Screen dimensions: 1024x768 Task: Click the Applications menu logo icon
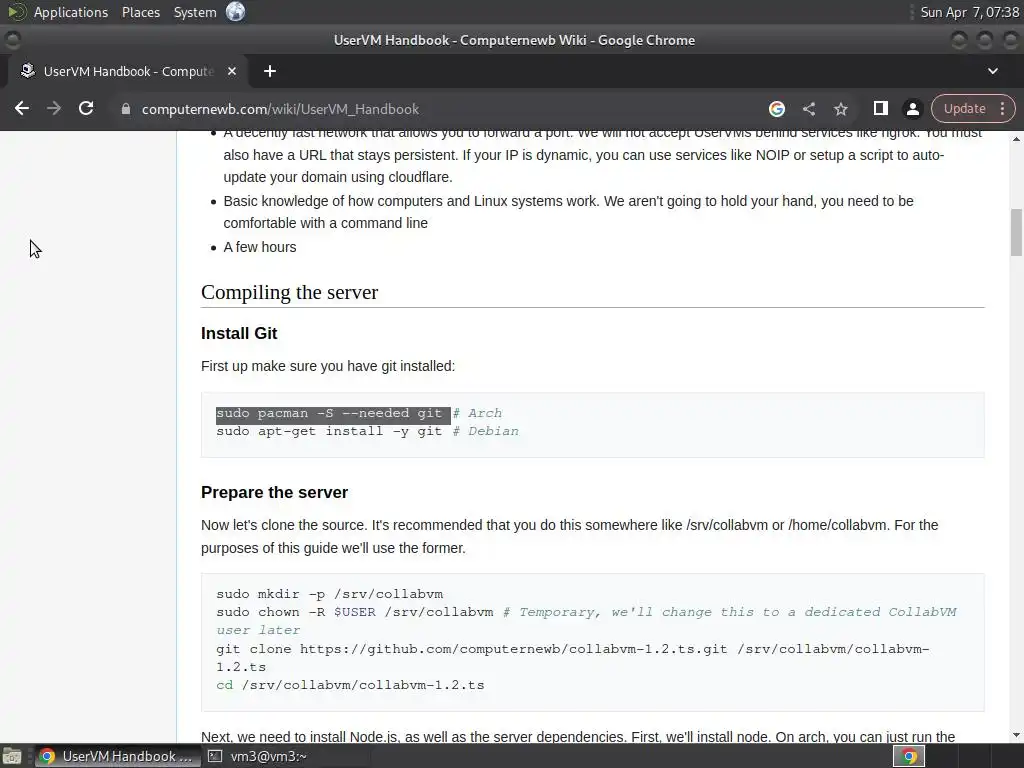(16, 12)
